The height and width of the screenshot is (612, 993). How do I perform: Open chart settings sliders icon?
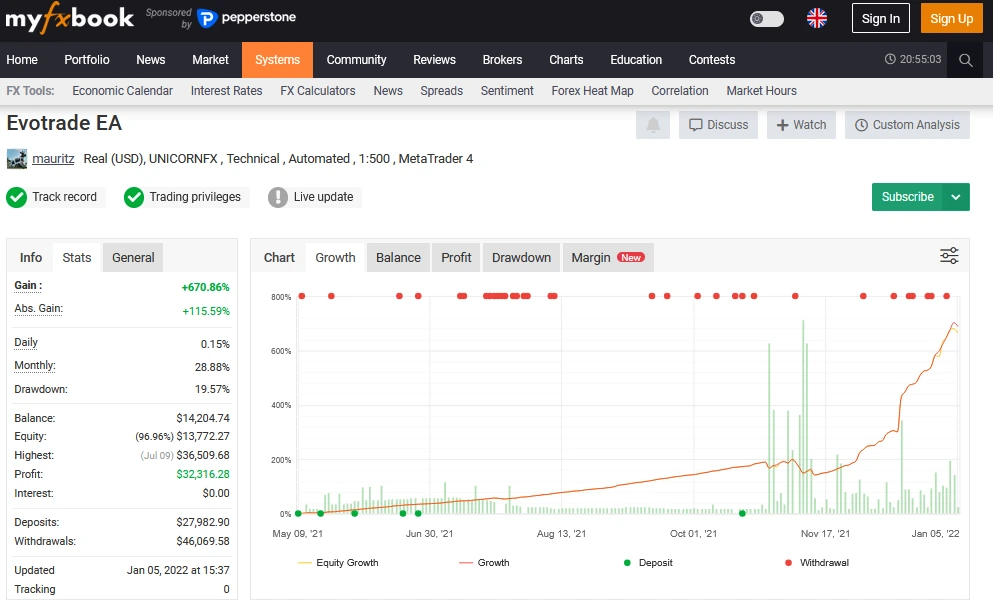pyautogui.click(x=949, y=256)
